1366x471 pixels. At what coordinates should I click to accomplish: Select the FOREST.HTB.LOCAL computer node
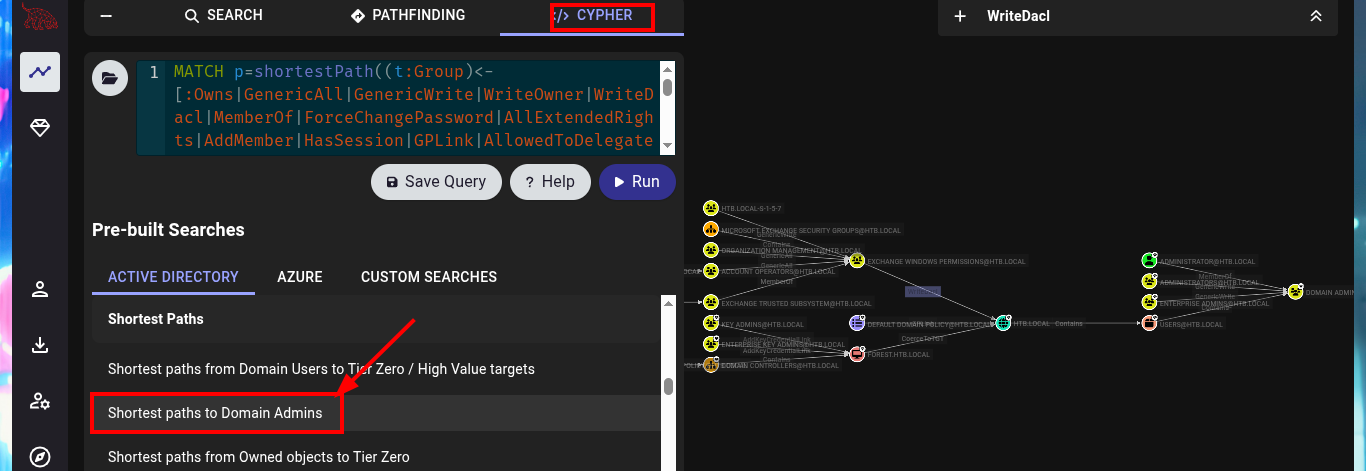click(857, 354)
